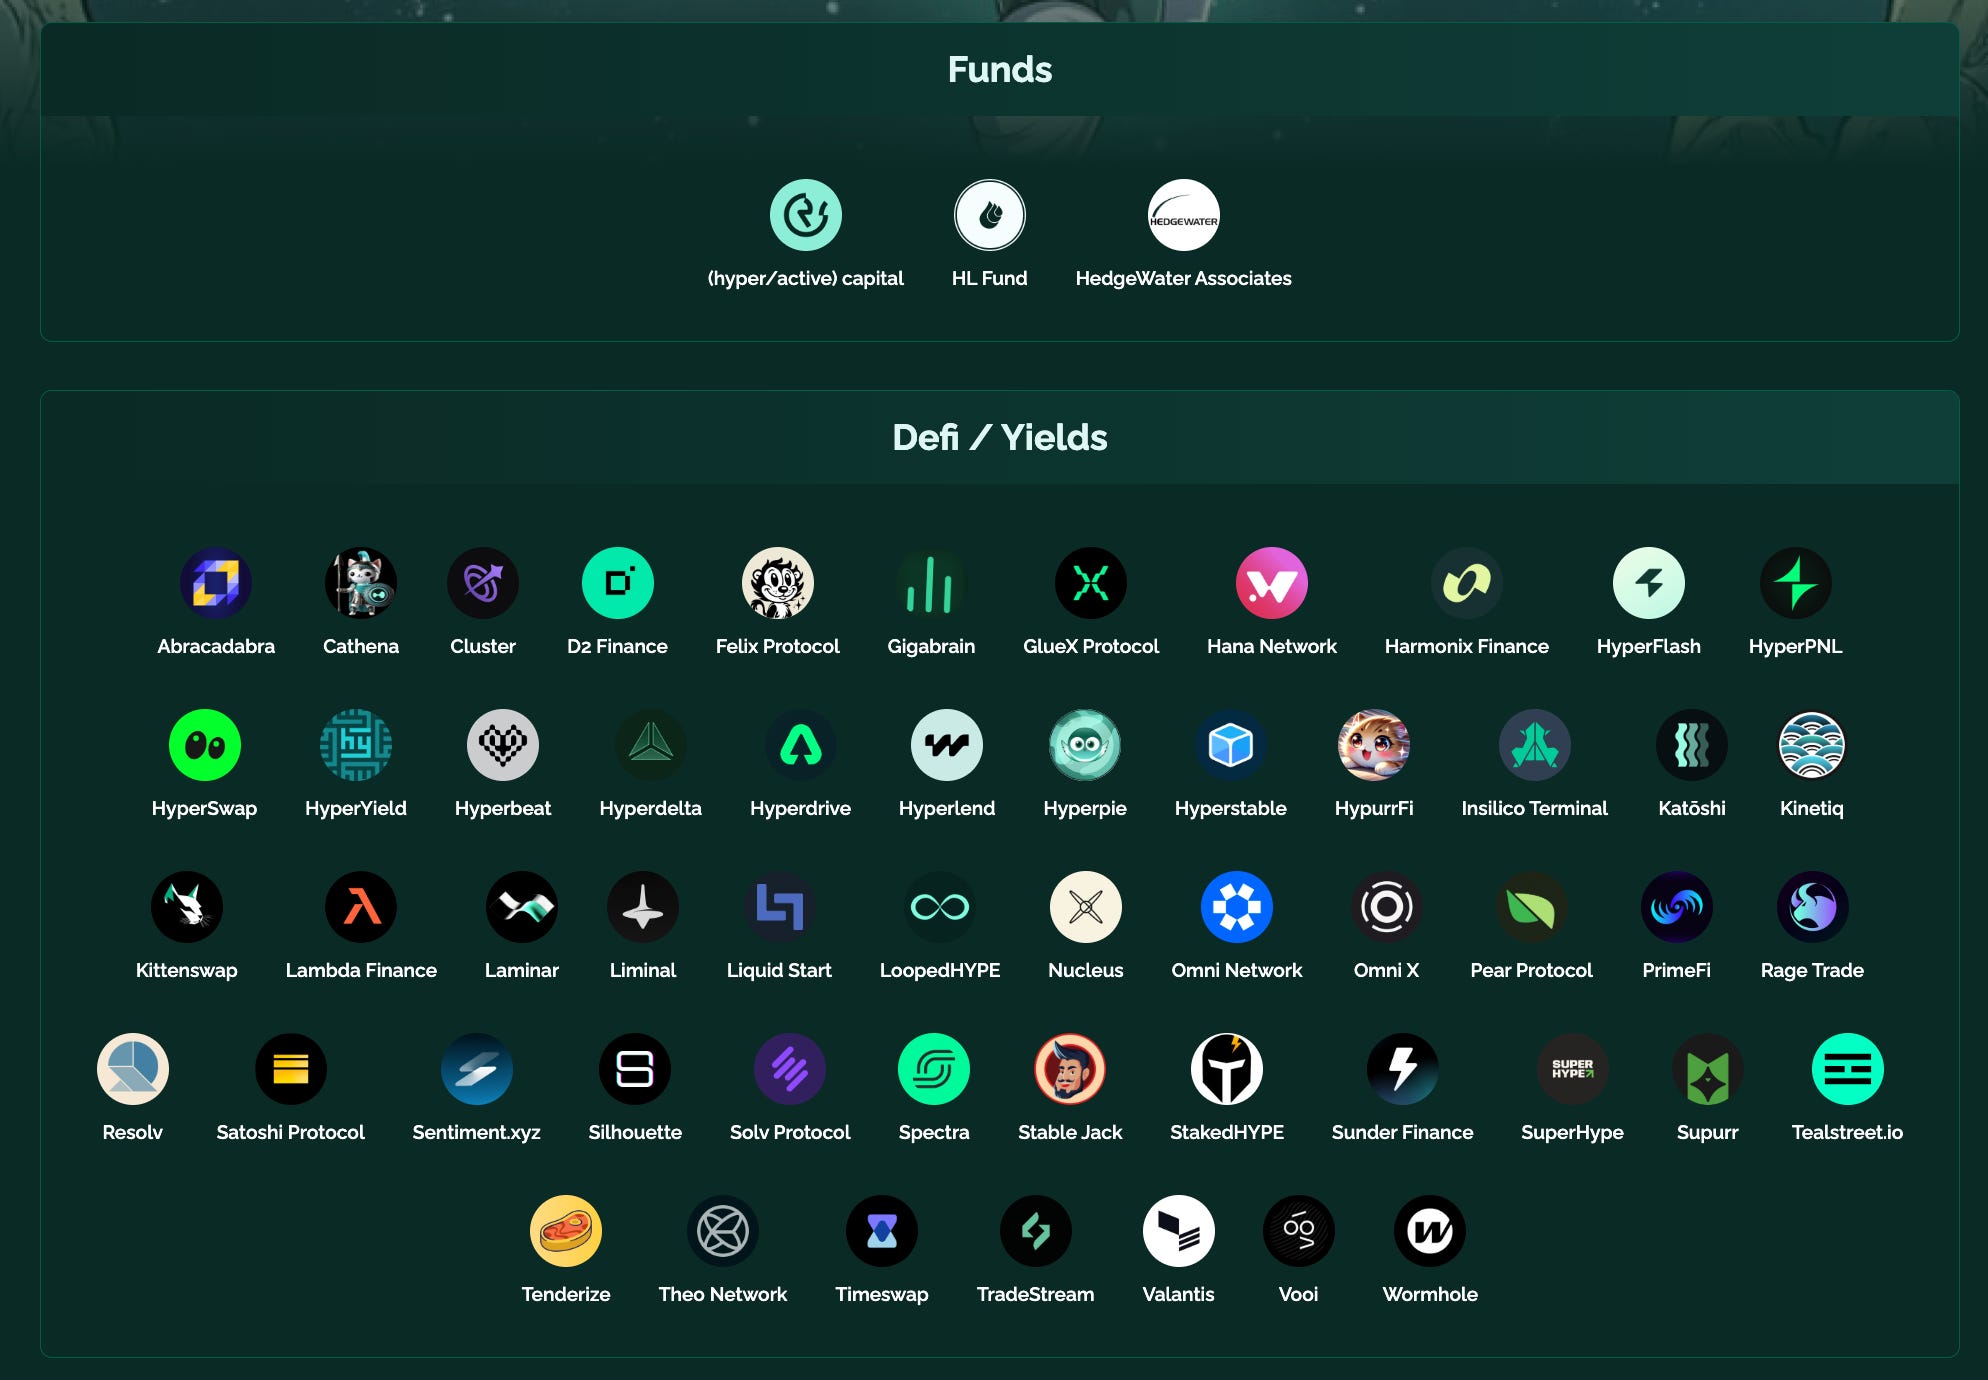The height and width of the screenshot is (1380, 1988).
Task: Click the Hyperstable cube icon
Action: [1231, 745]
